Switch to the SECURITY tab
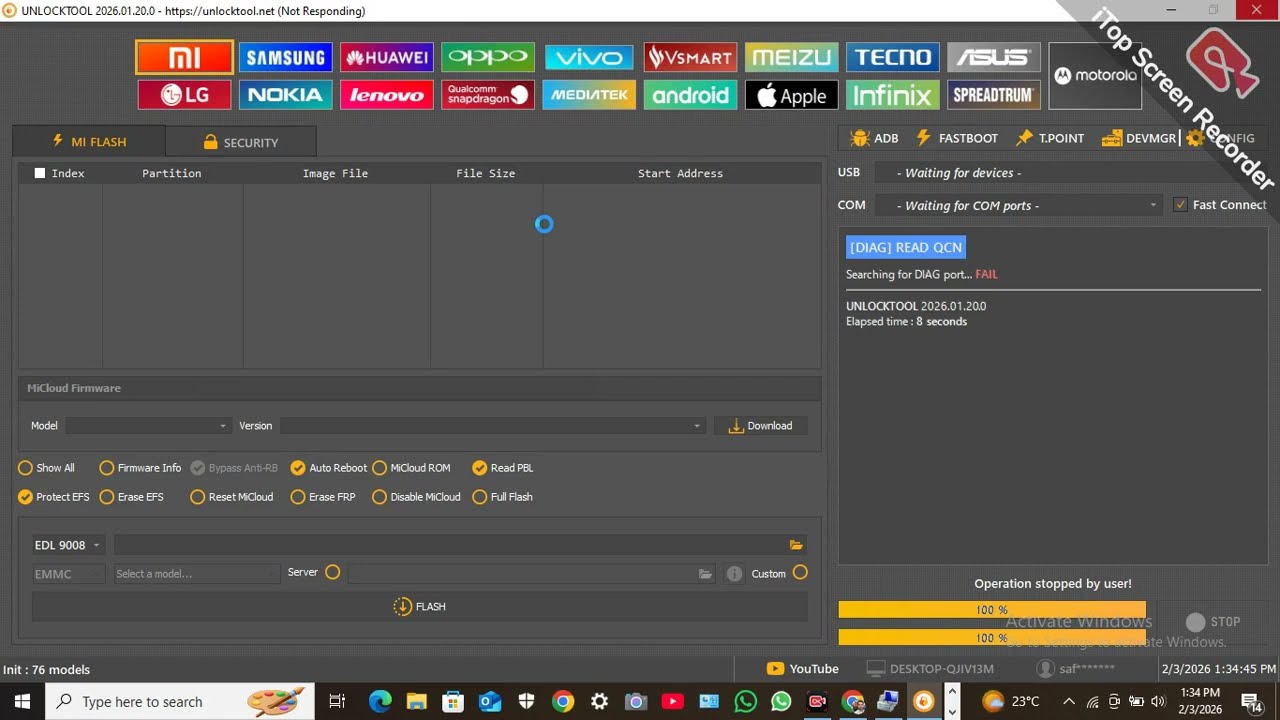This screenshot has height=720, width=1280. (241, 142)
